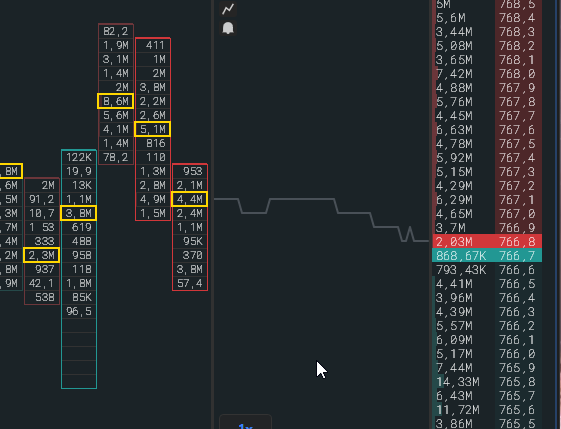
Task: Select the 768,4 ask price in the order book
Action: pyautogui.click(x=517, y=18)
